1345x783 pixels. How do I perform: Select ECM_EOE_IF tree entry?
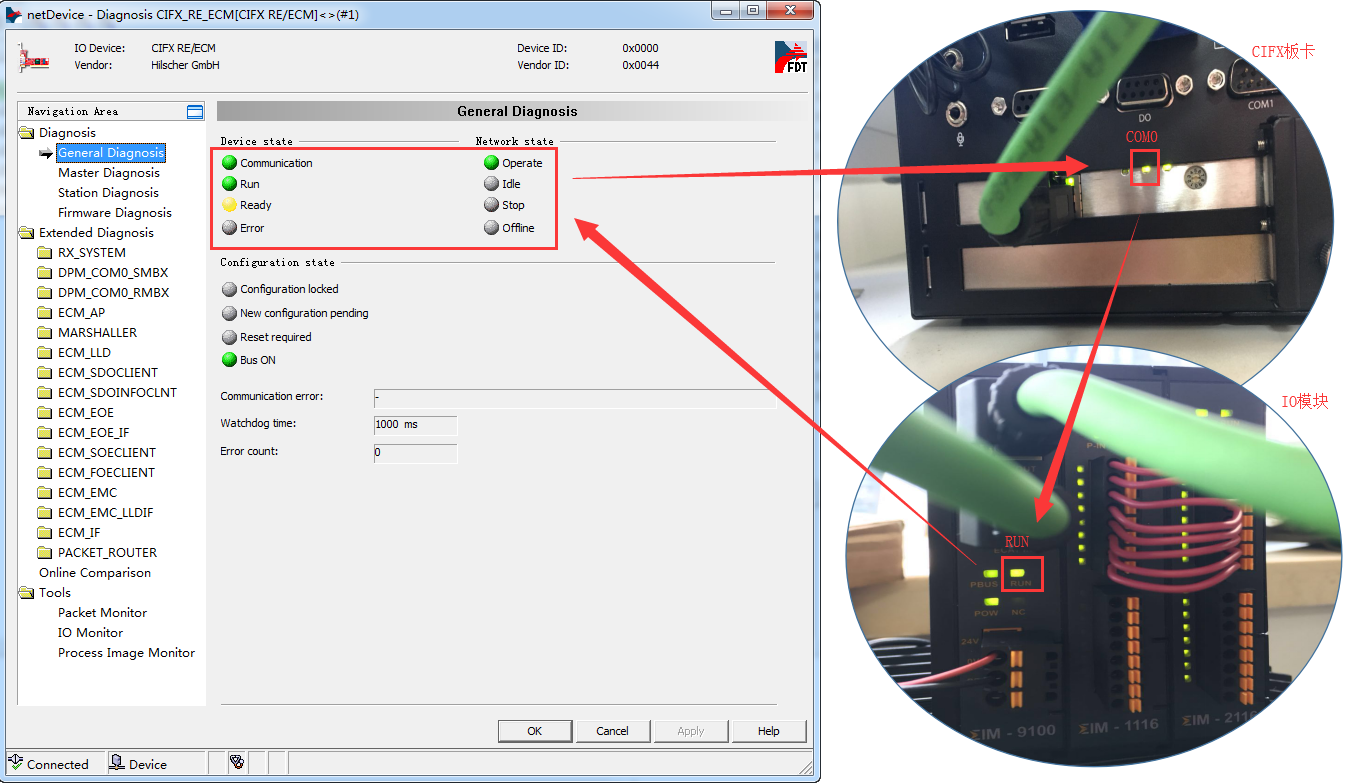(93, 433)
